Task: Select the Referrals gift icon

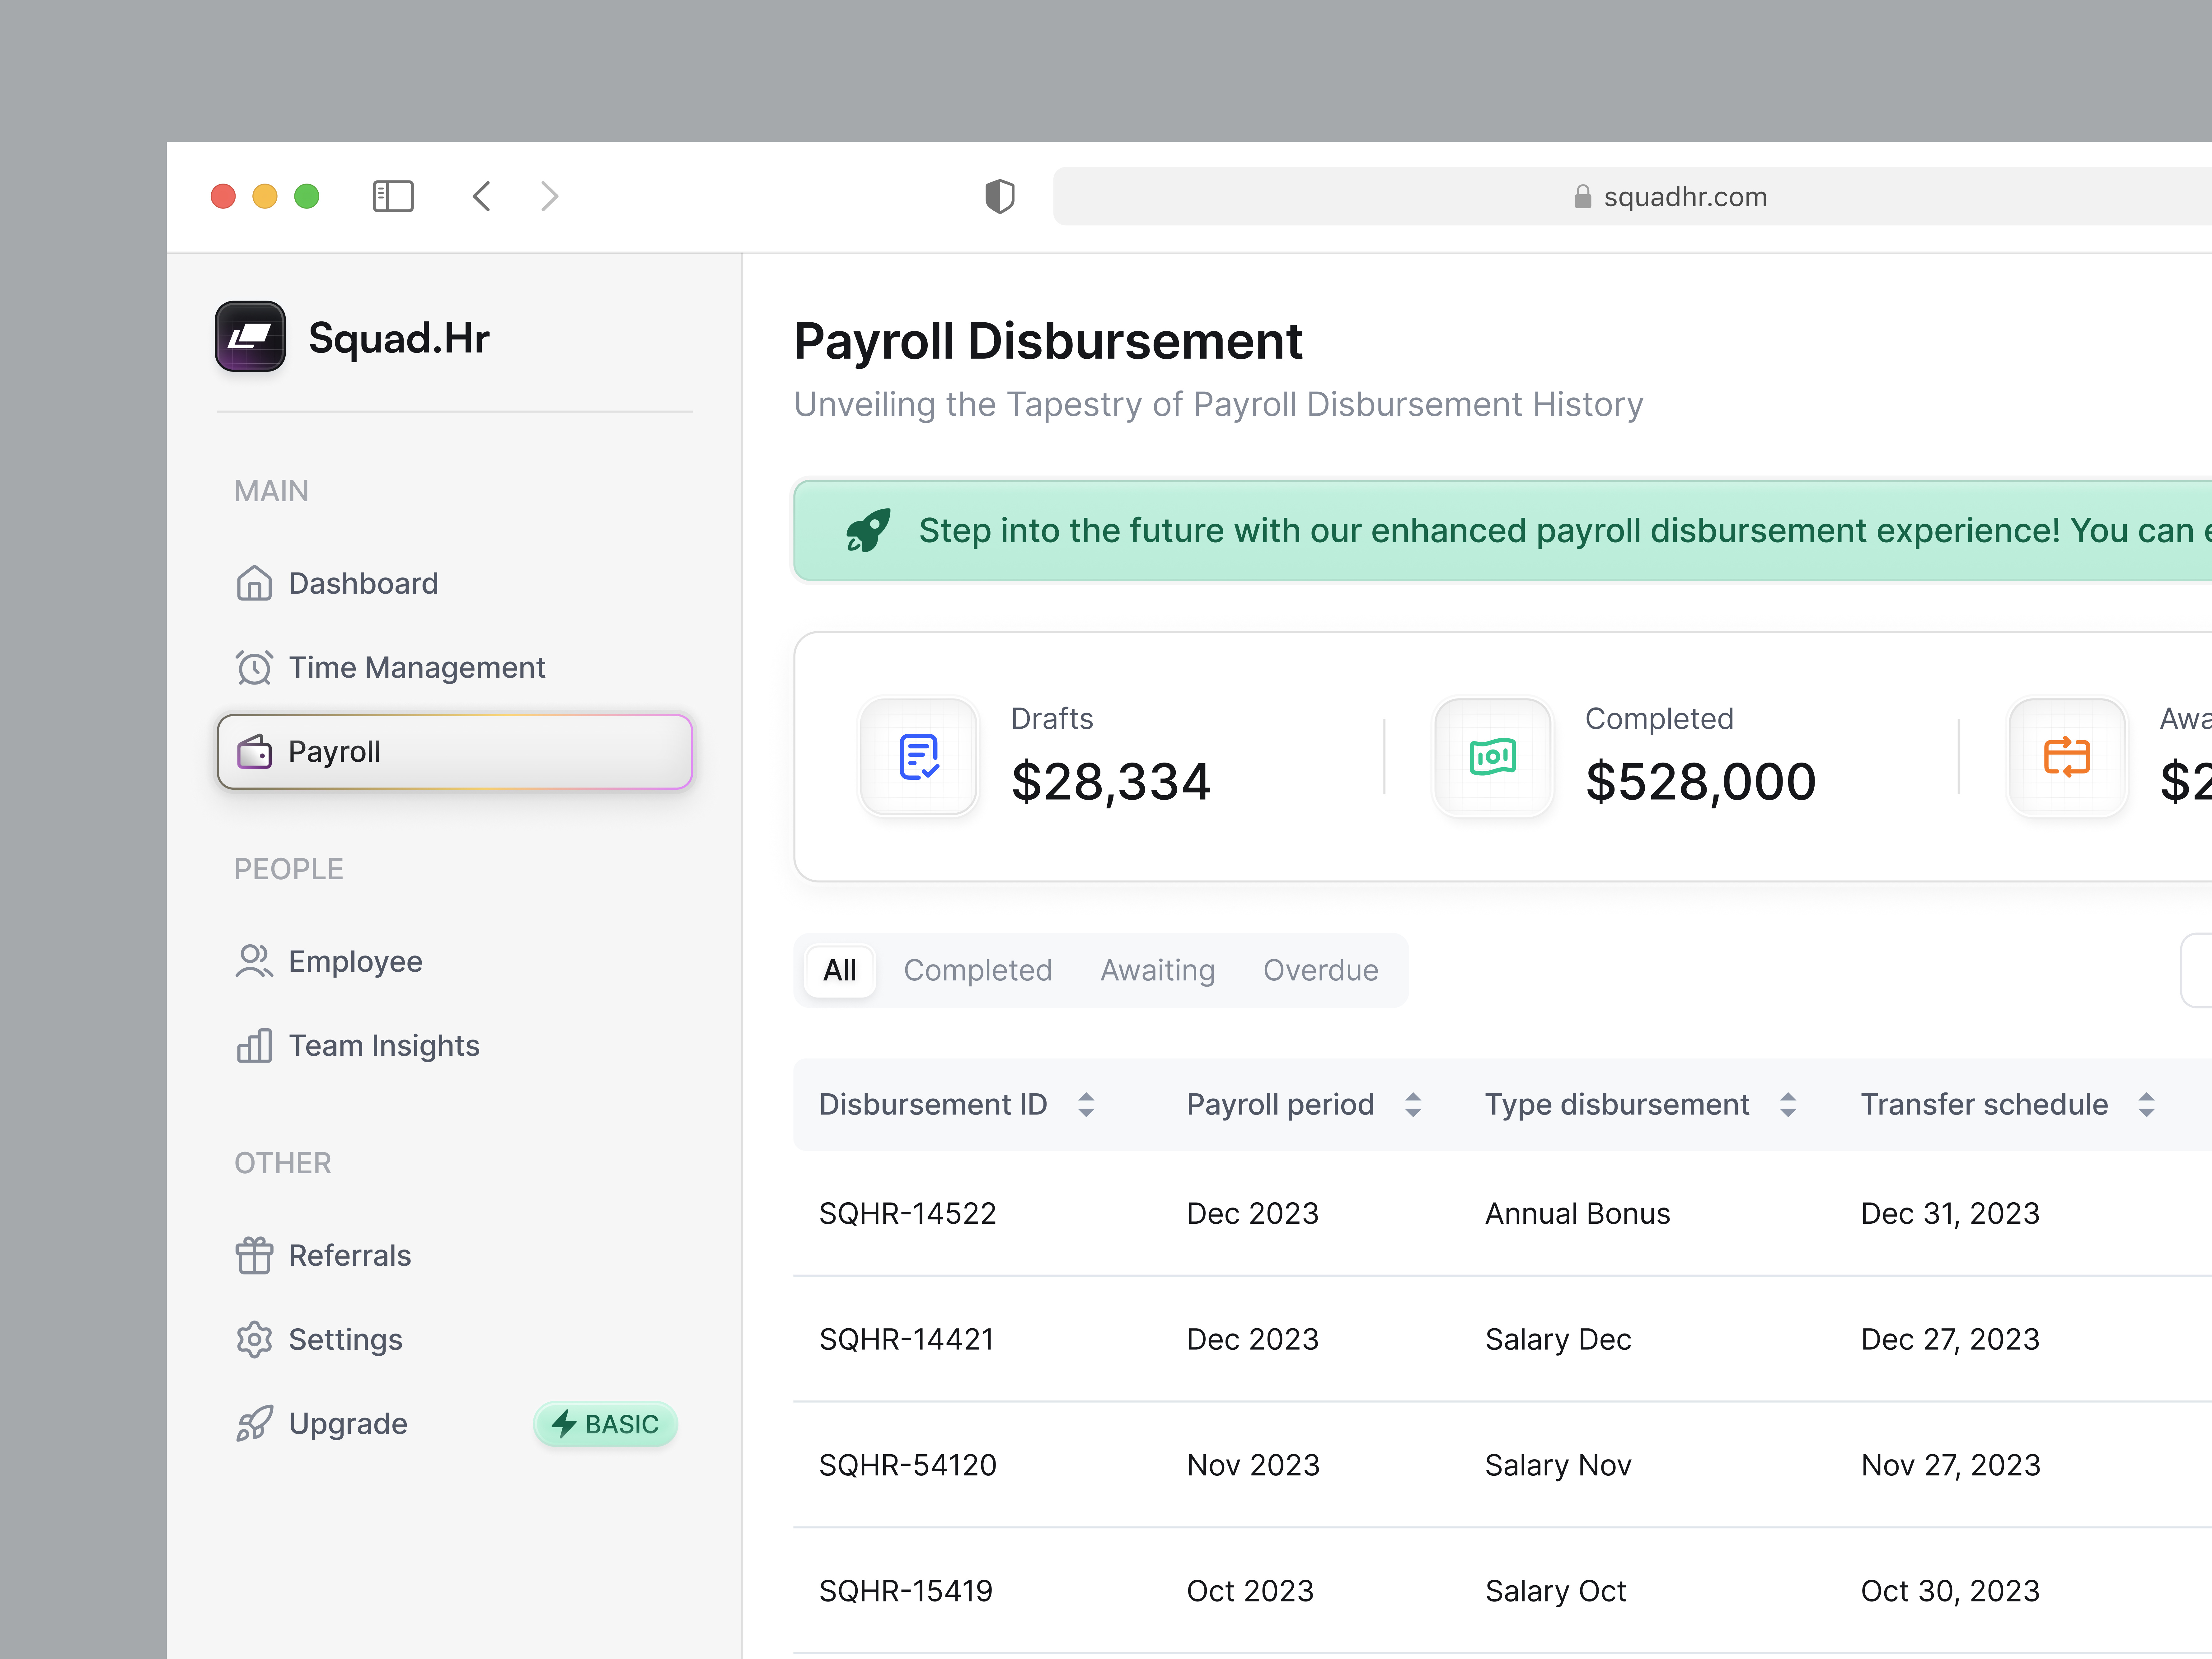Action: [x=254, y=1255]
